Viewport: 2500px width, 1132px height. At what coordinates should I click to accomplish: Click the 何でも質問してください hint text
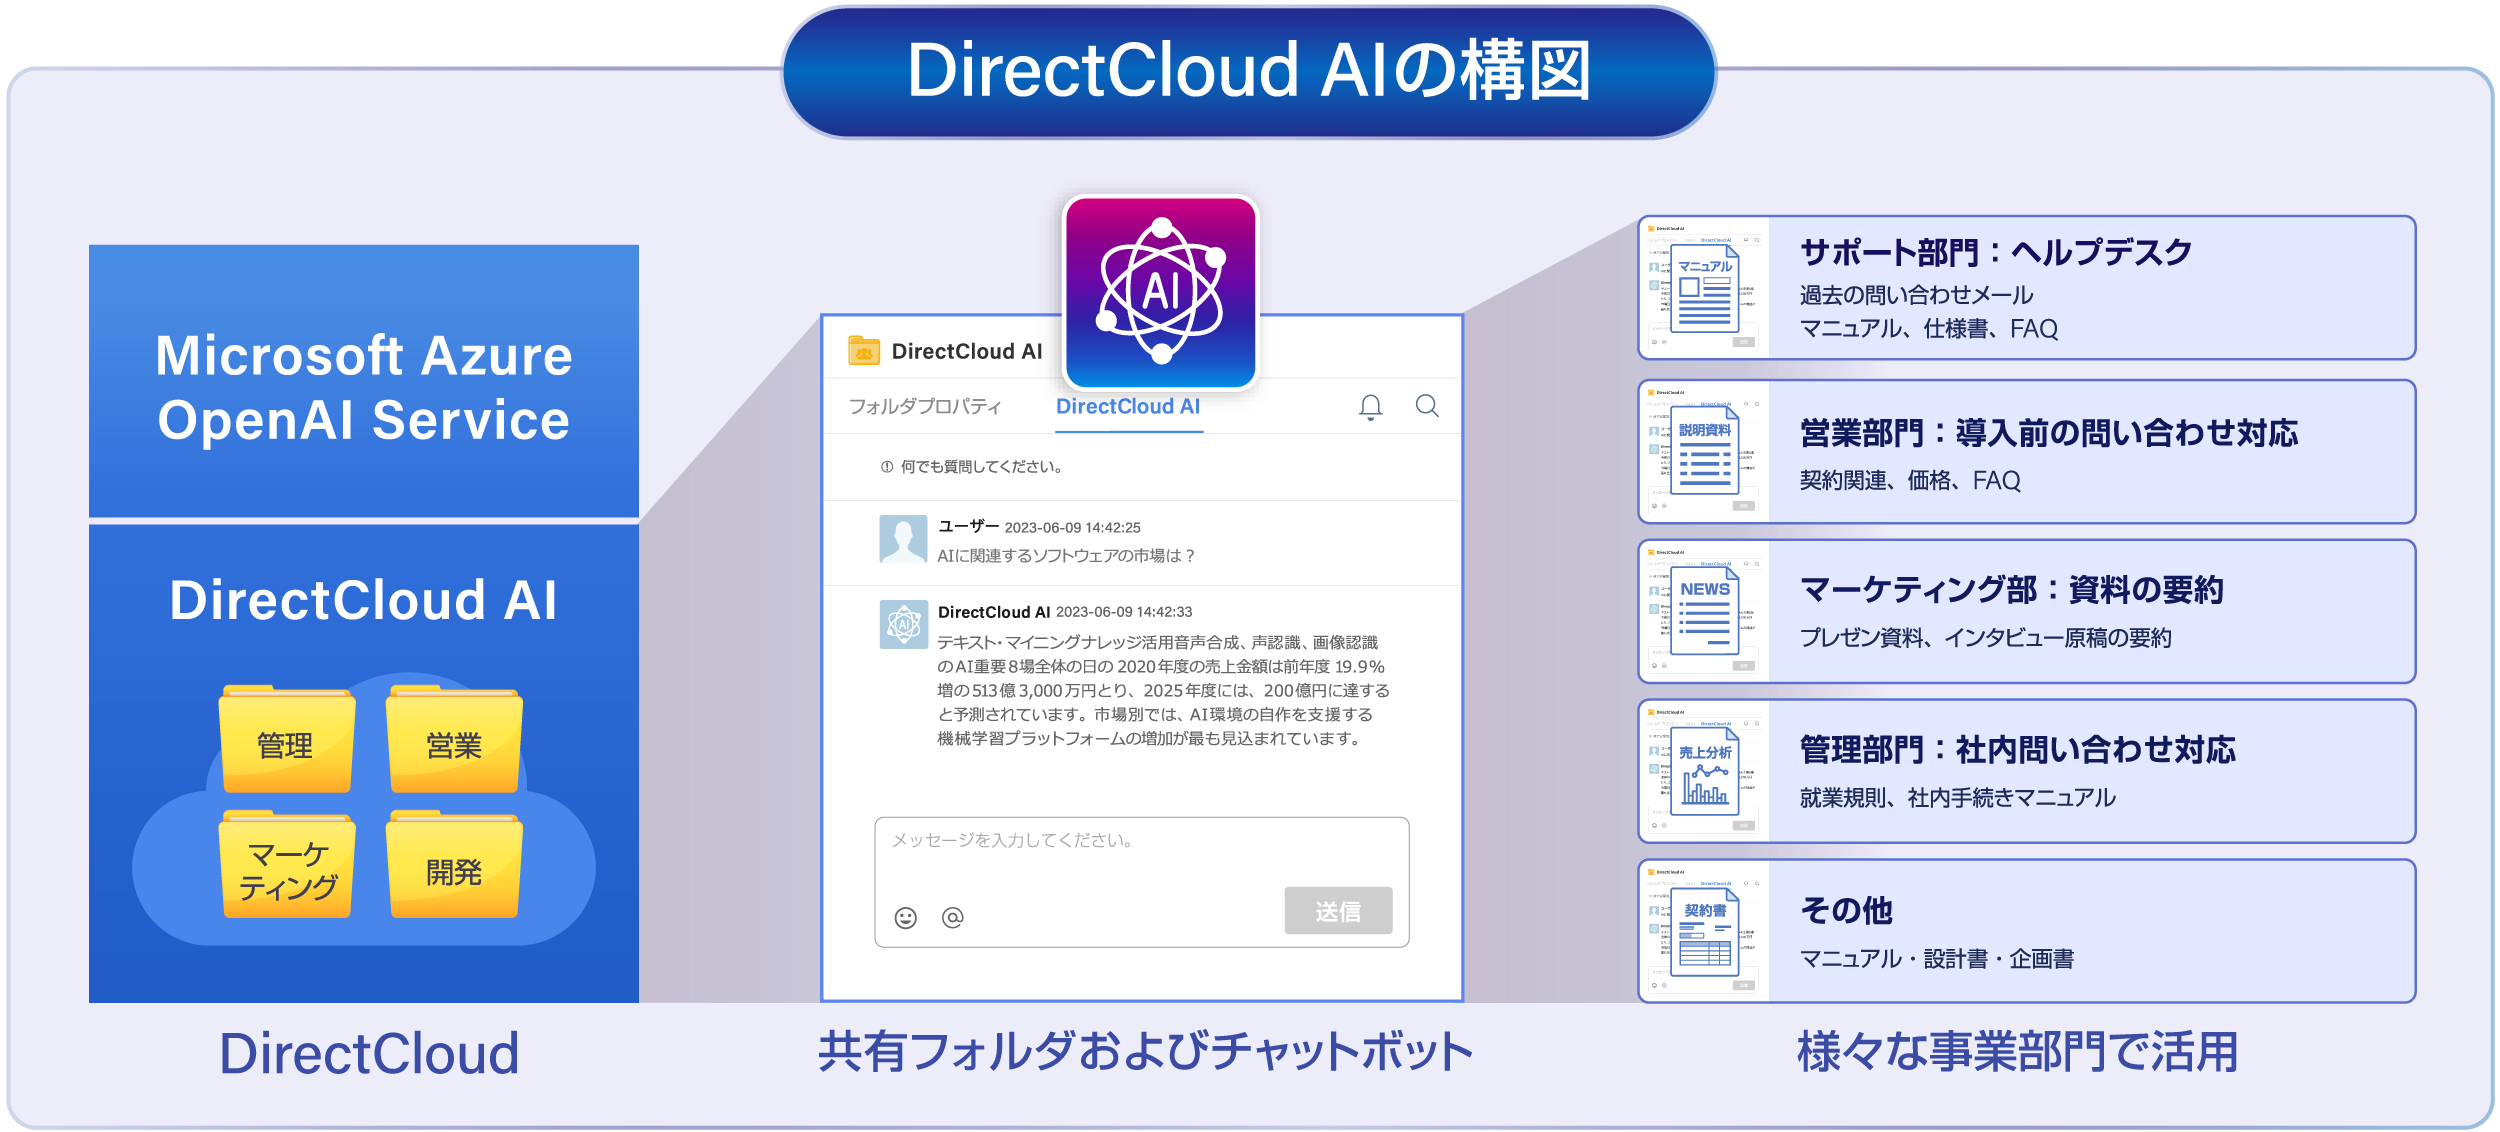[x=981, y=466]
